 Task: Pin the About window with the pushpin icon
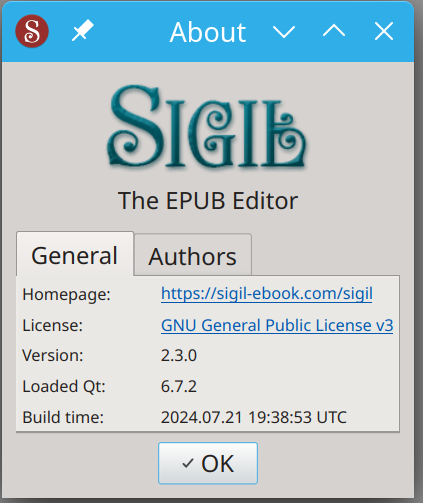83,31
